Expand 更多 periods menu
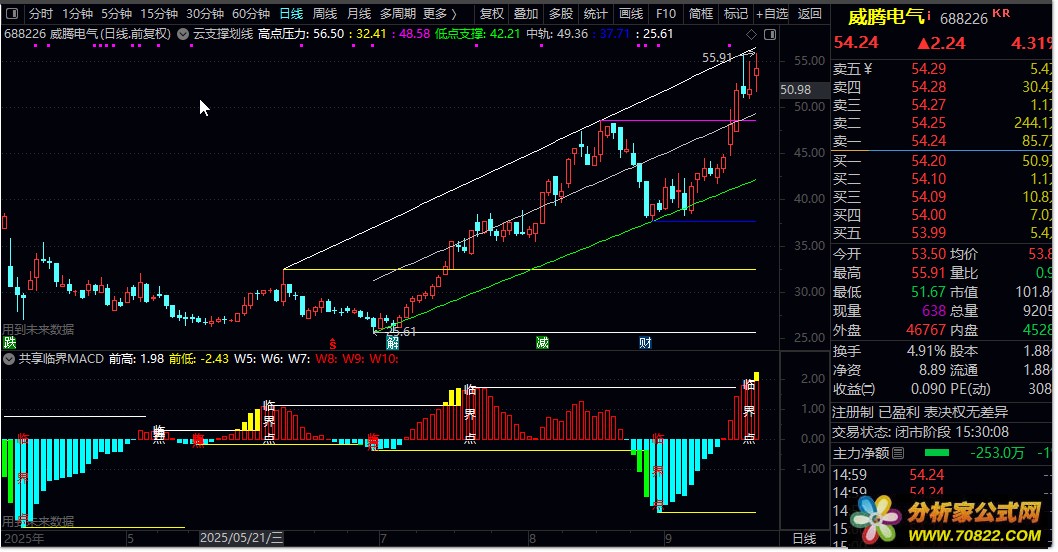Screen dimensions: 1058x552 (x=439, y=13)
